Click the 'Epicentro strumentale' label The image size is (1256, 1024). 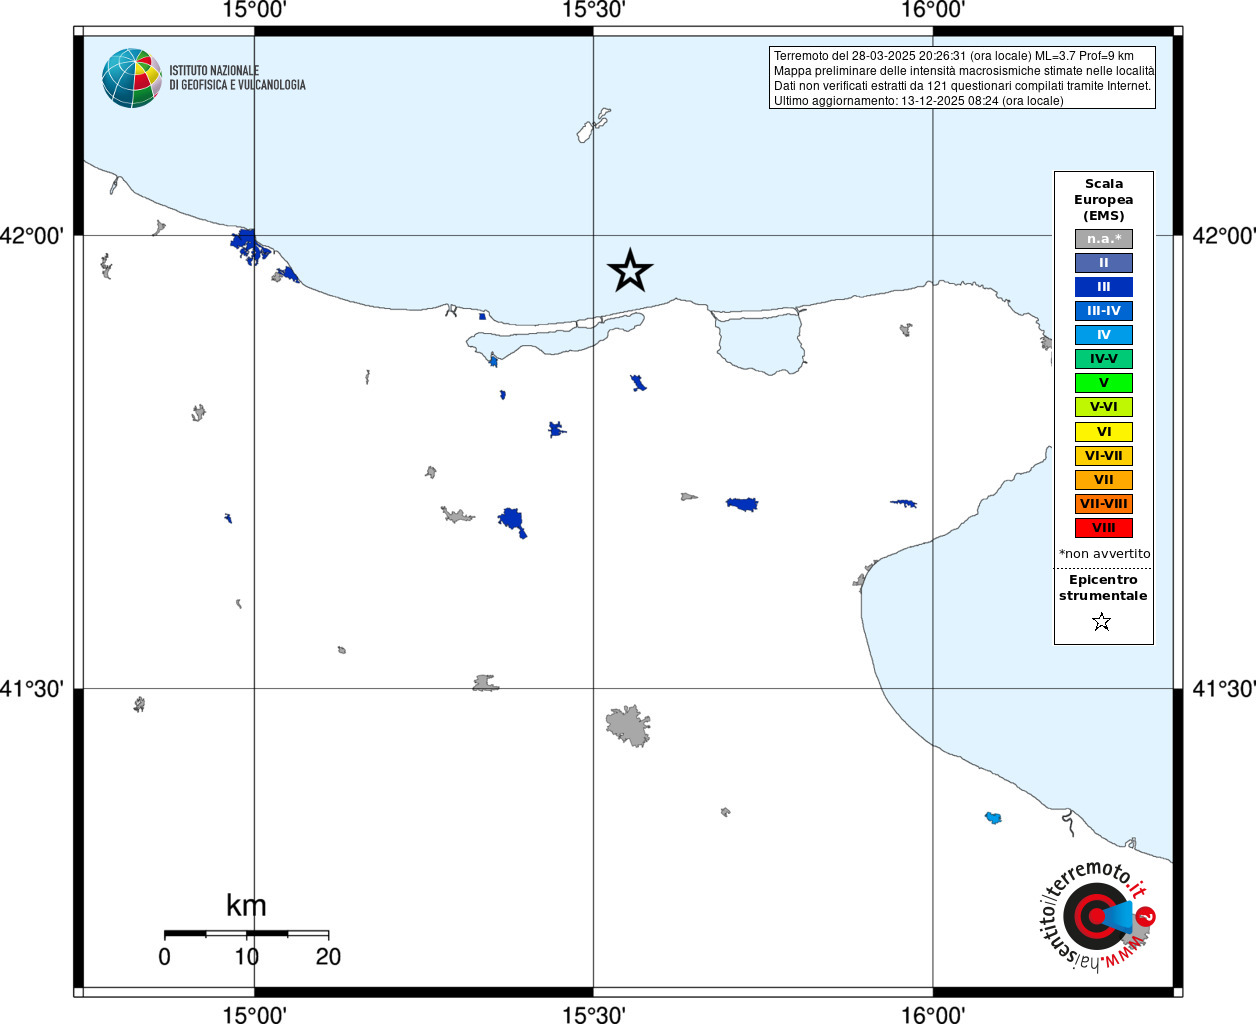coord(1103,588)
